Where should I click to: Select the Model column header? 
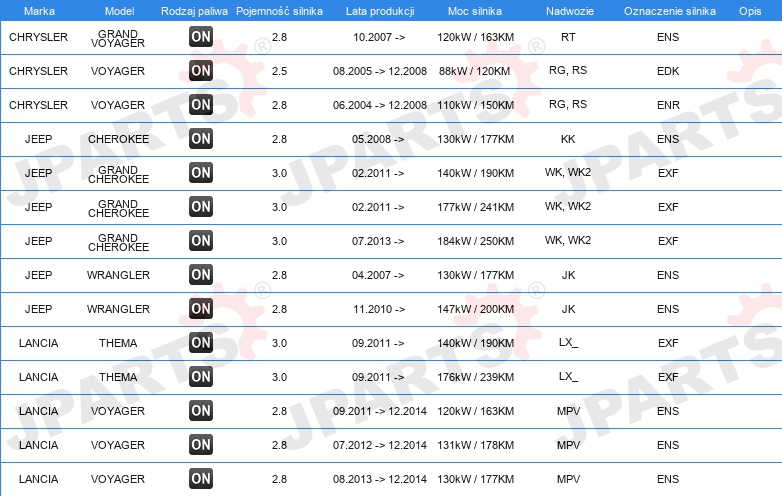pyautogui.click(x=120, y=11)
